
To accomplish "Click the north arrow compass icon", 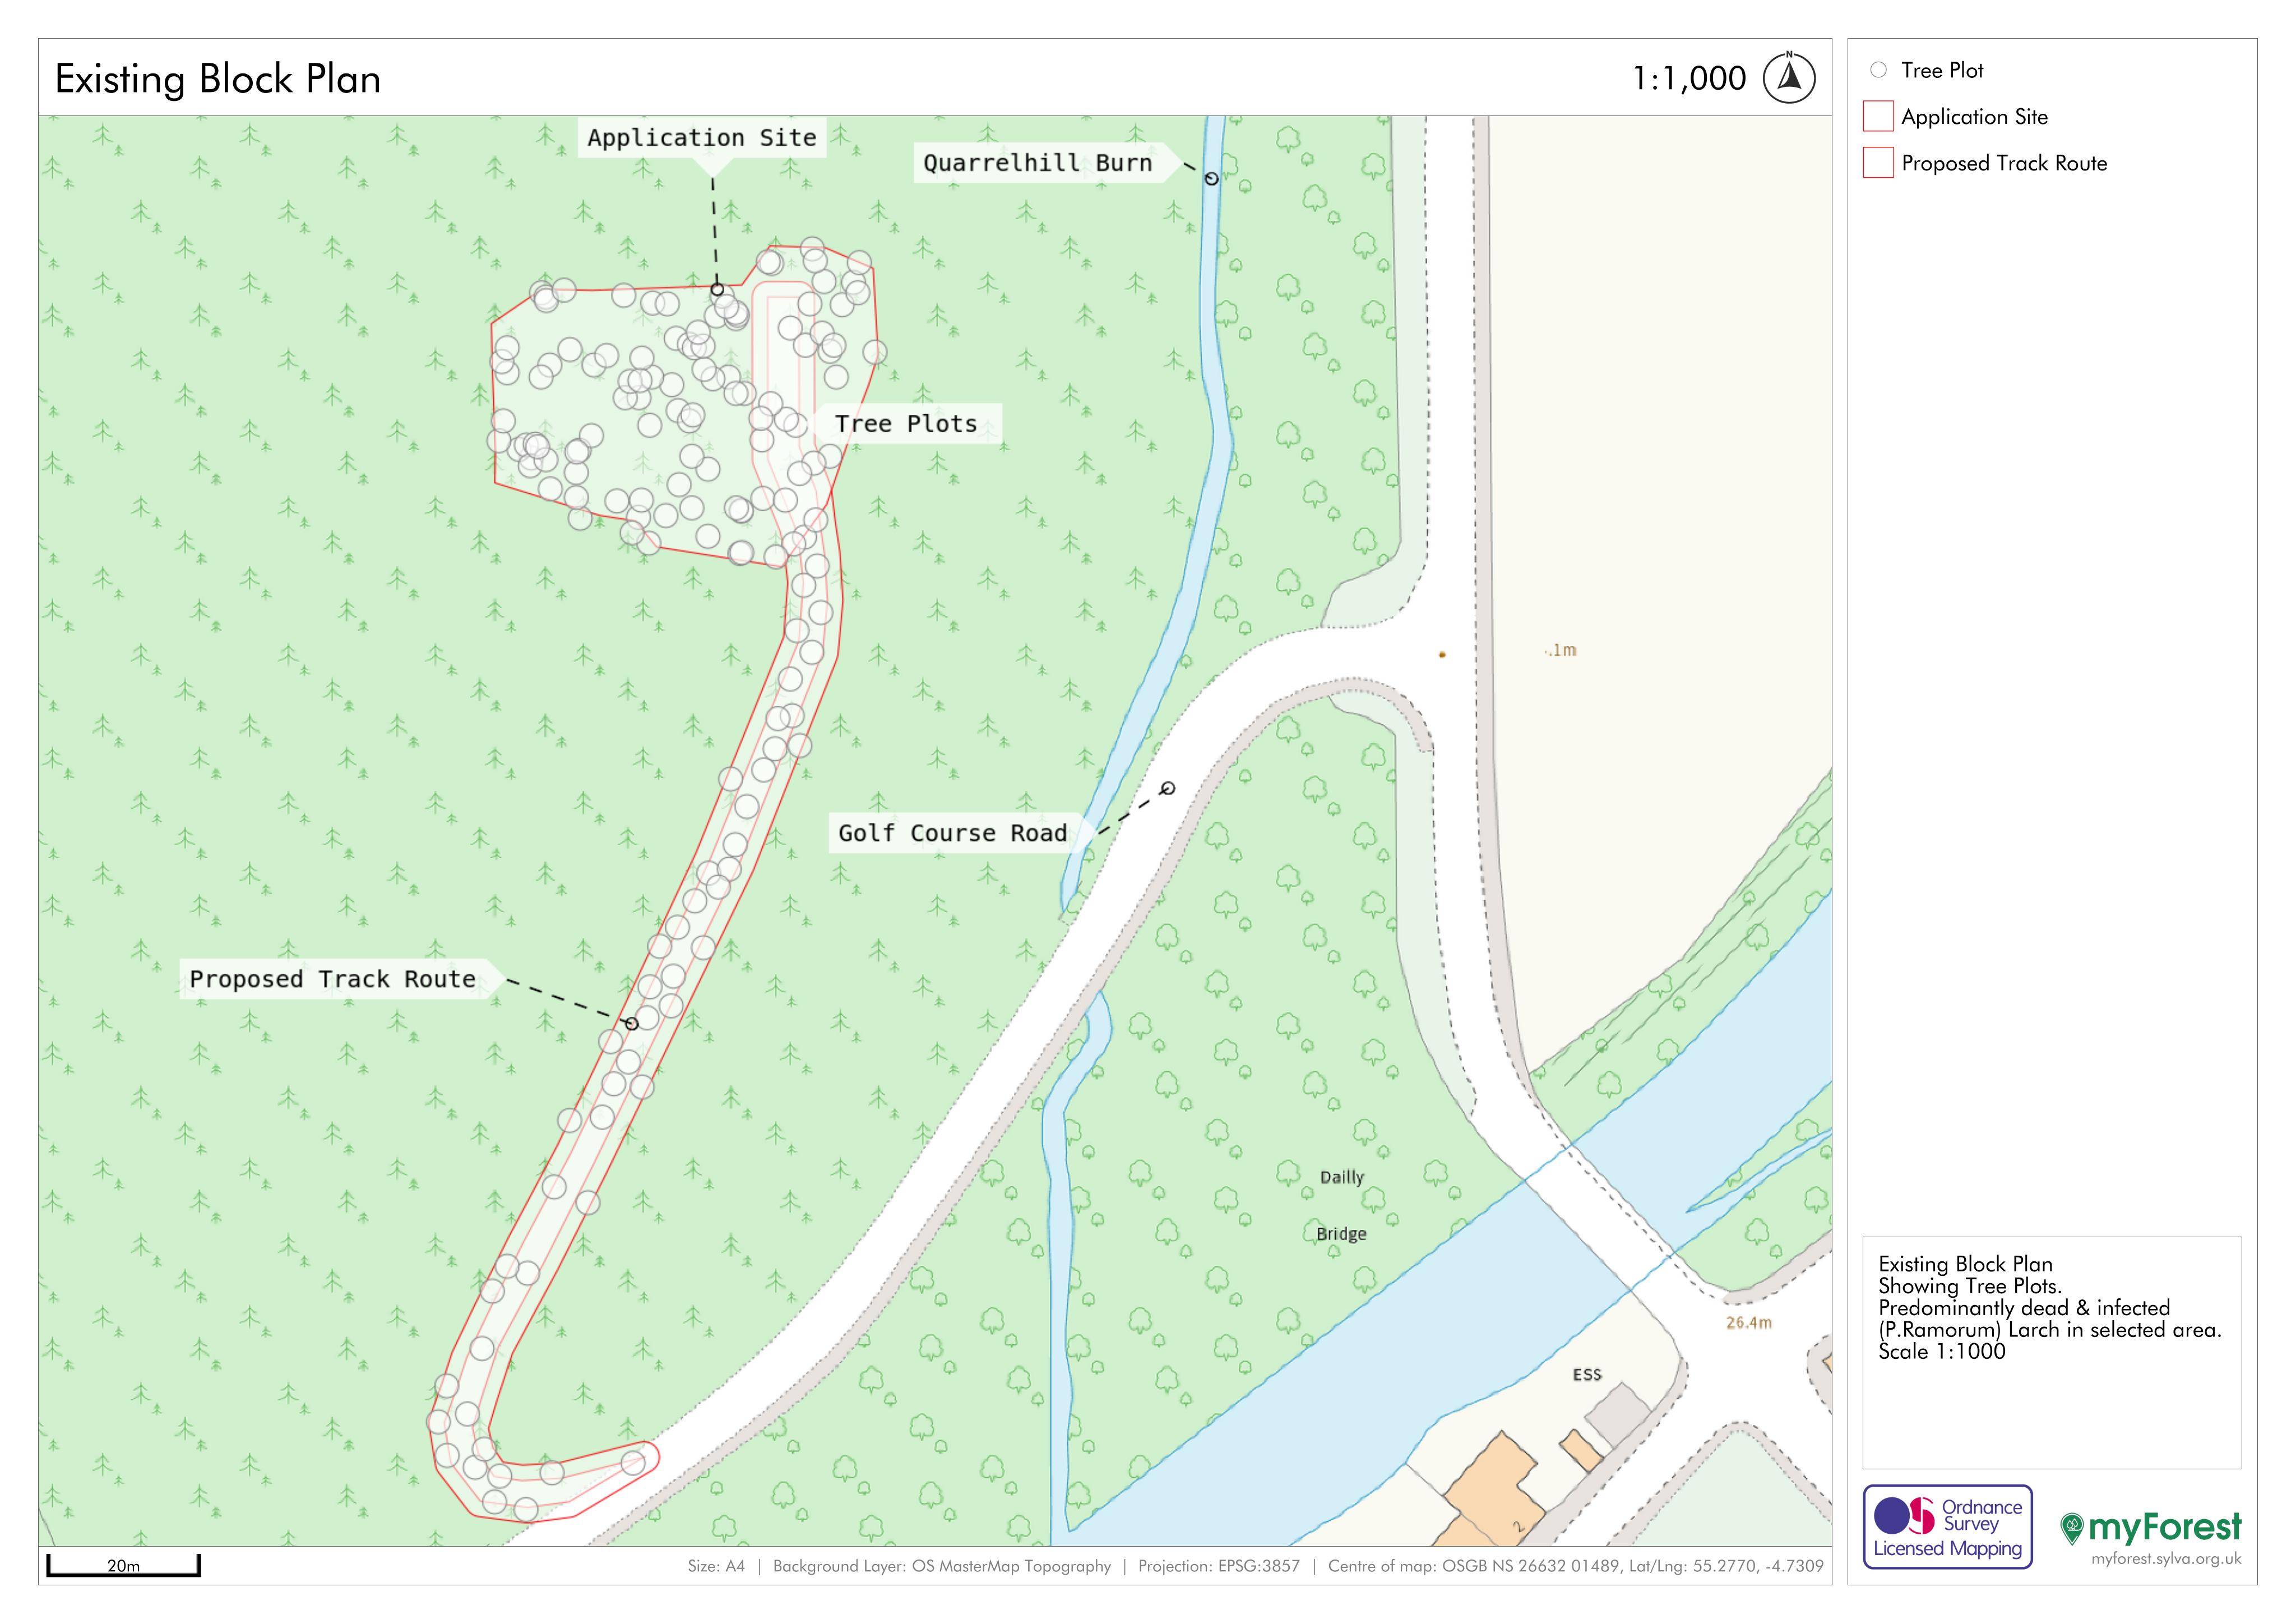I will tap(1789, 78).
